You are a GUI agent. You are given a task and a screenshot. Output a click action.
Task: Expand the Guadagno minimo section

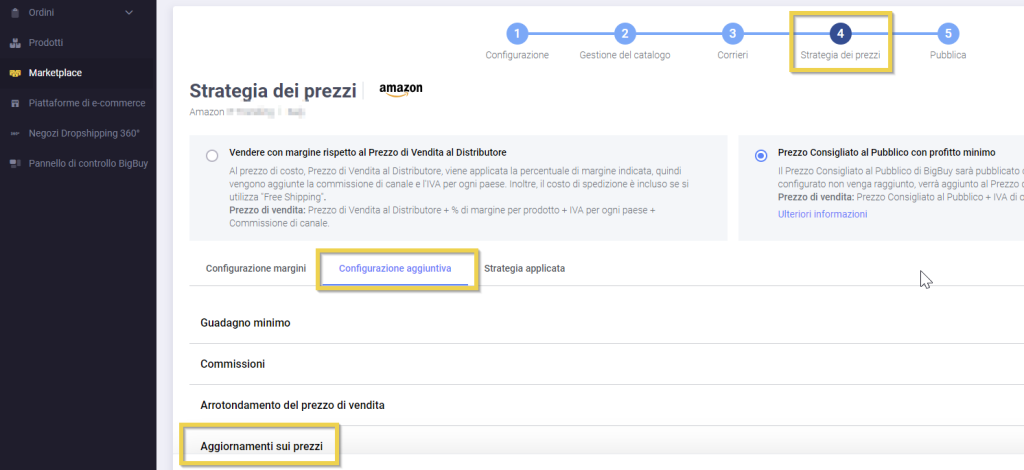pyautogui.click(x=245, y=323)
